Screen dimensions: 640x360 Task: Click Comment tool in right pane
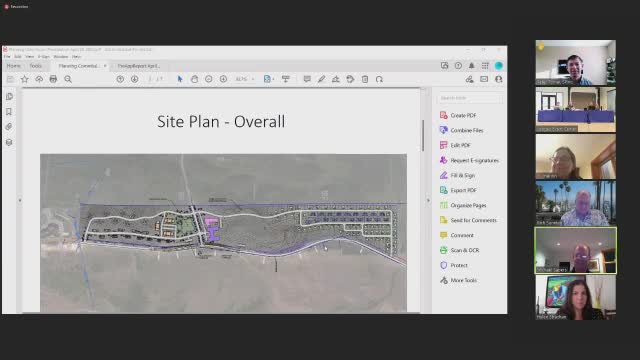457,236
